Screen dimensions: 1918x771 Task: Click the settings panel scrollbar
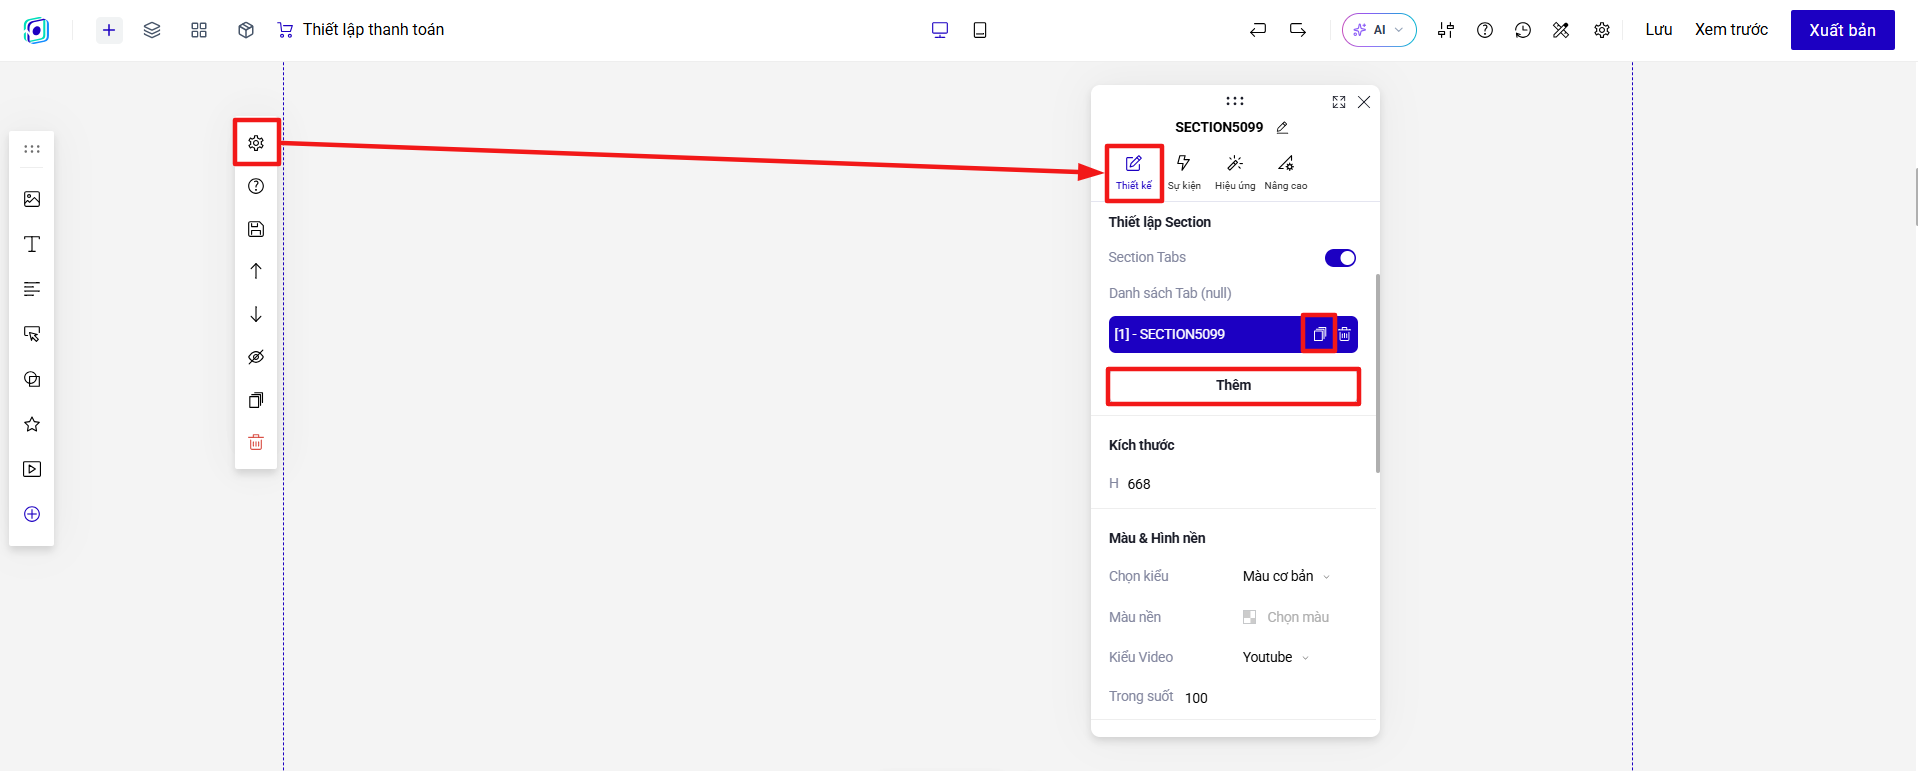(x=1378, y=373)
